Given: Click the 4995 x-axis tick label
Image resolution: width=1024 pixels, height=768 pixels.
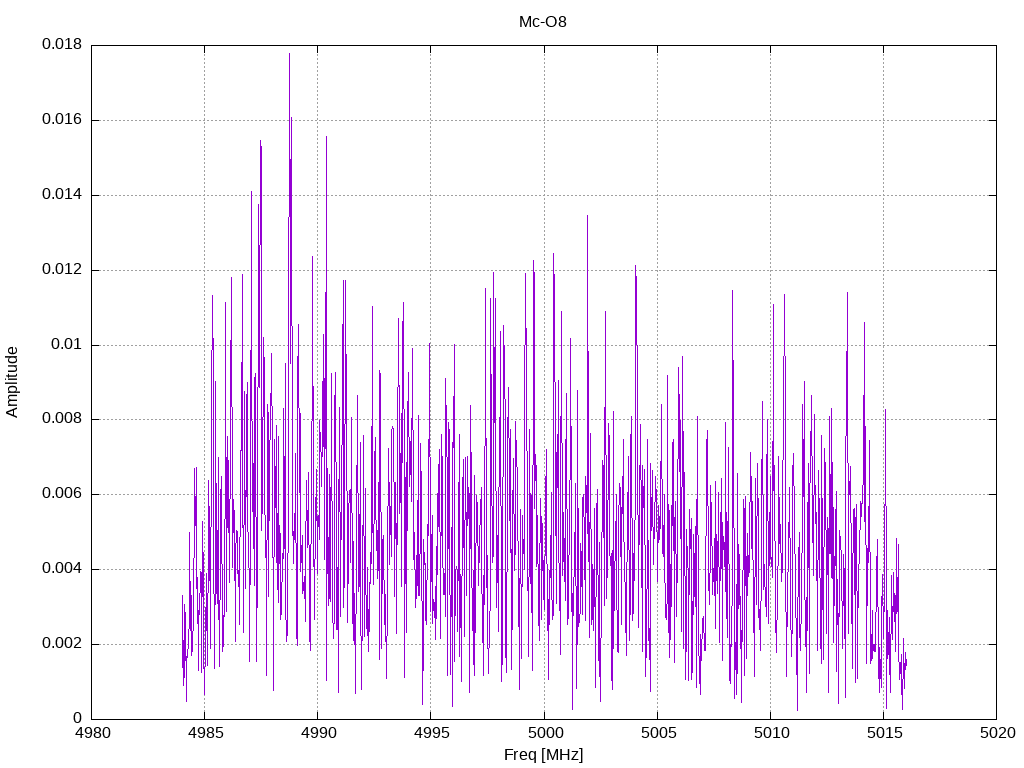Looking at the screenshot, I should pyautogui.click(x=431, y=733).
